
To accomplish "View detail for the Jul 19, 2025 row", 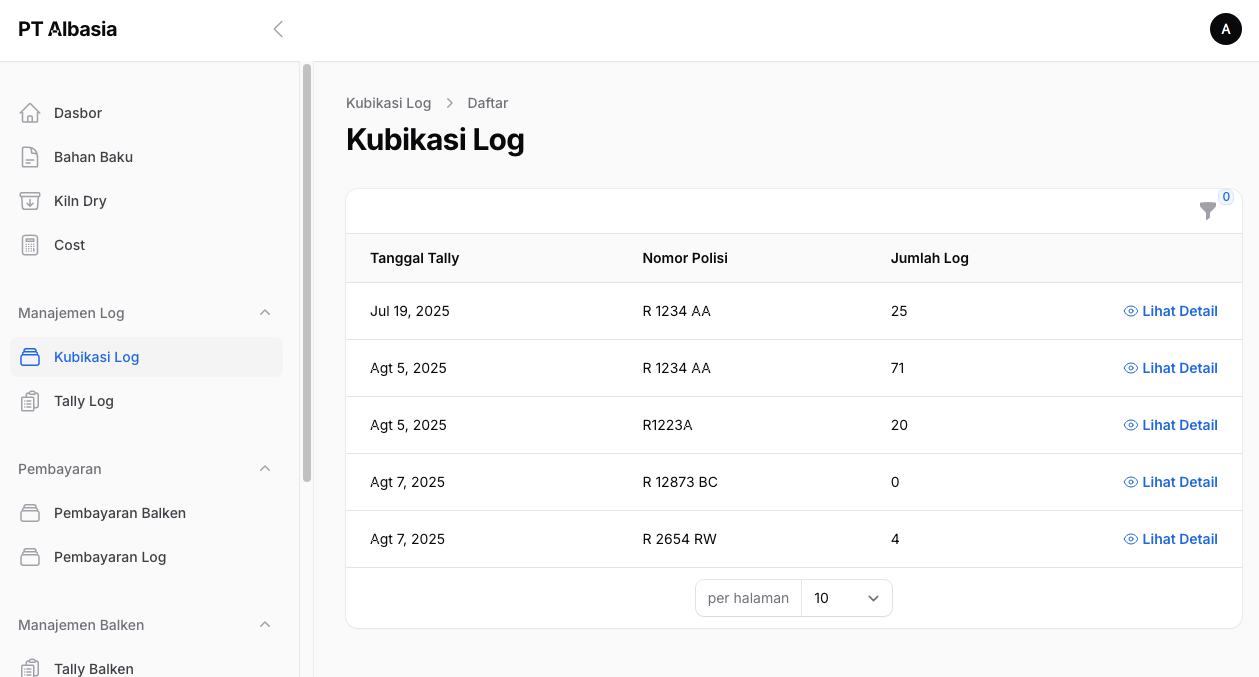I will click(x=1170, y=311).
